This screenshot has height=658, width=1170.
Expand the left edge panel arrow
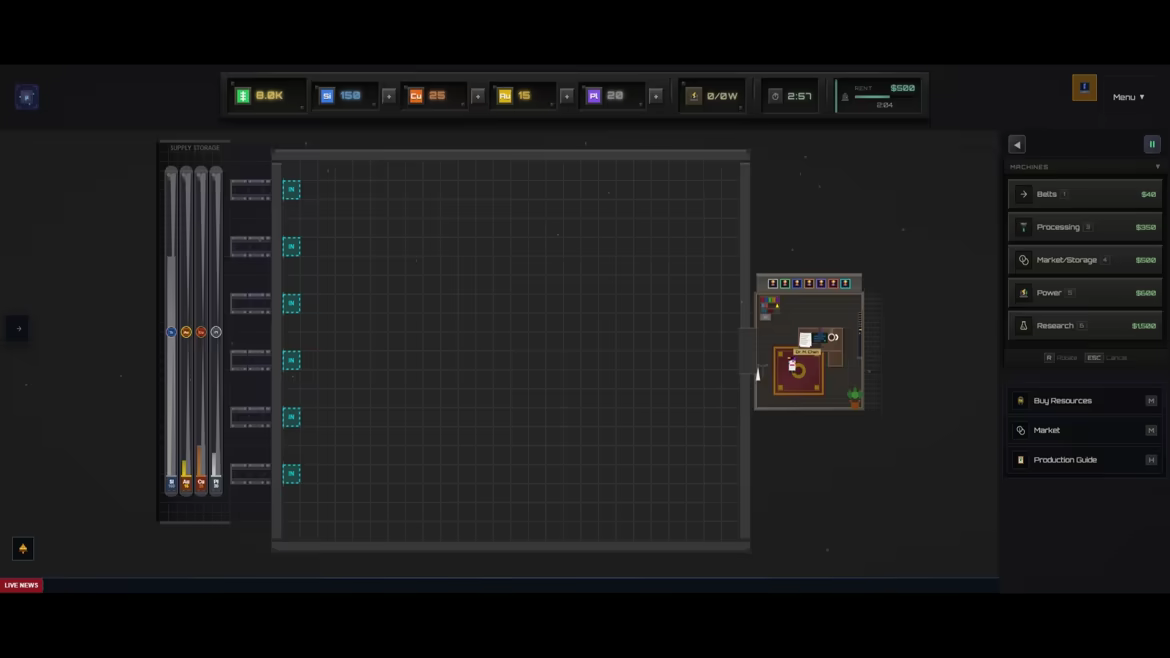(18, 328)
